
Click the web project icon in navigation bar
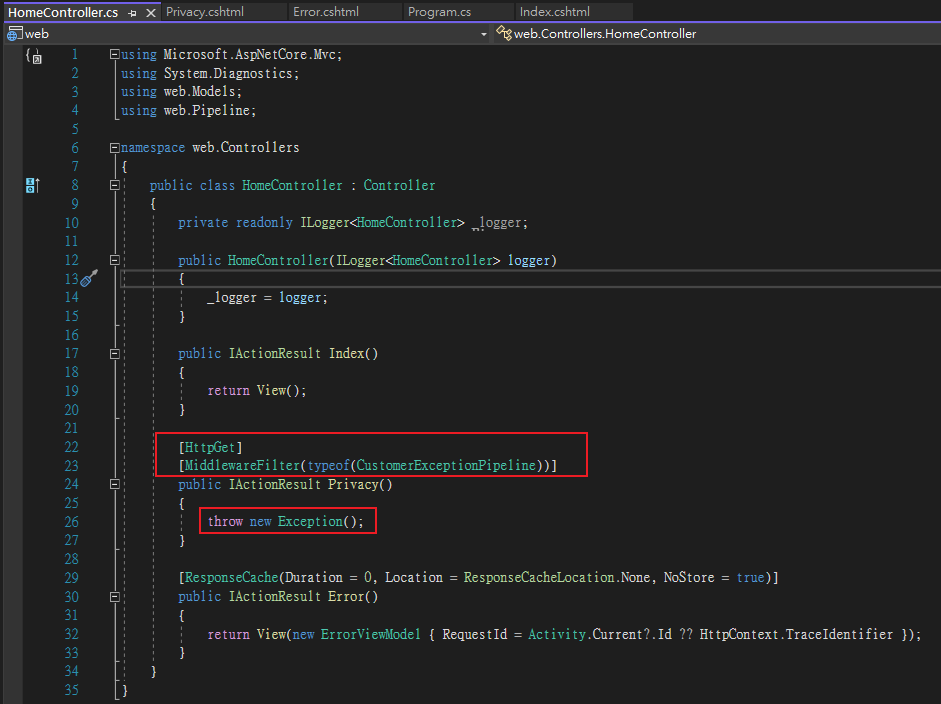(x=14, y=34)
